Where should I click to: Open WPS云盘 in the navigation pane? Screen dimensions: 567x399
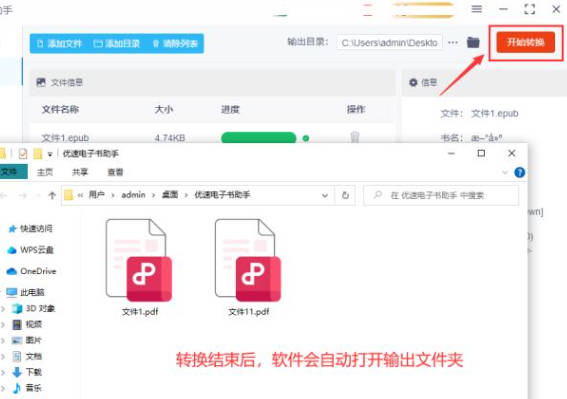pos(30,250)
